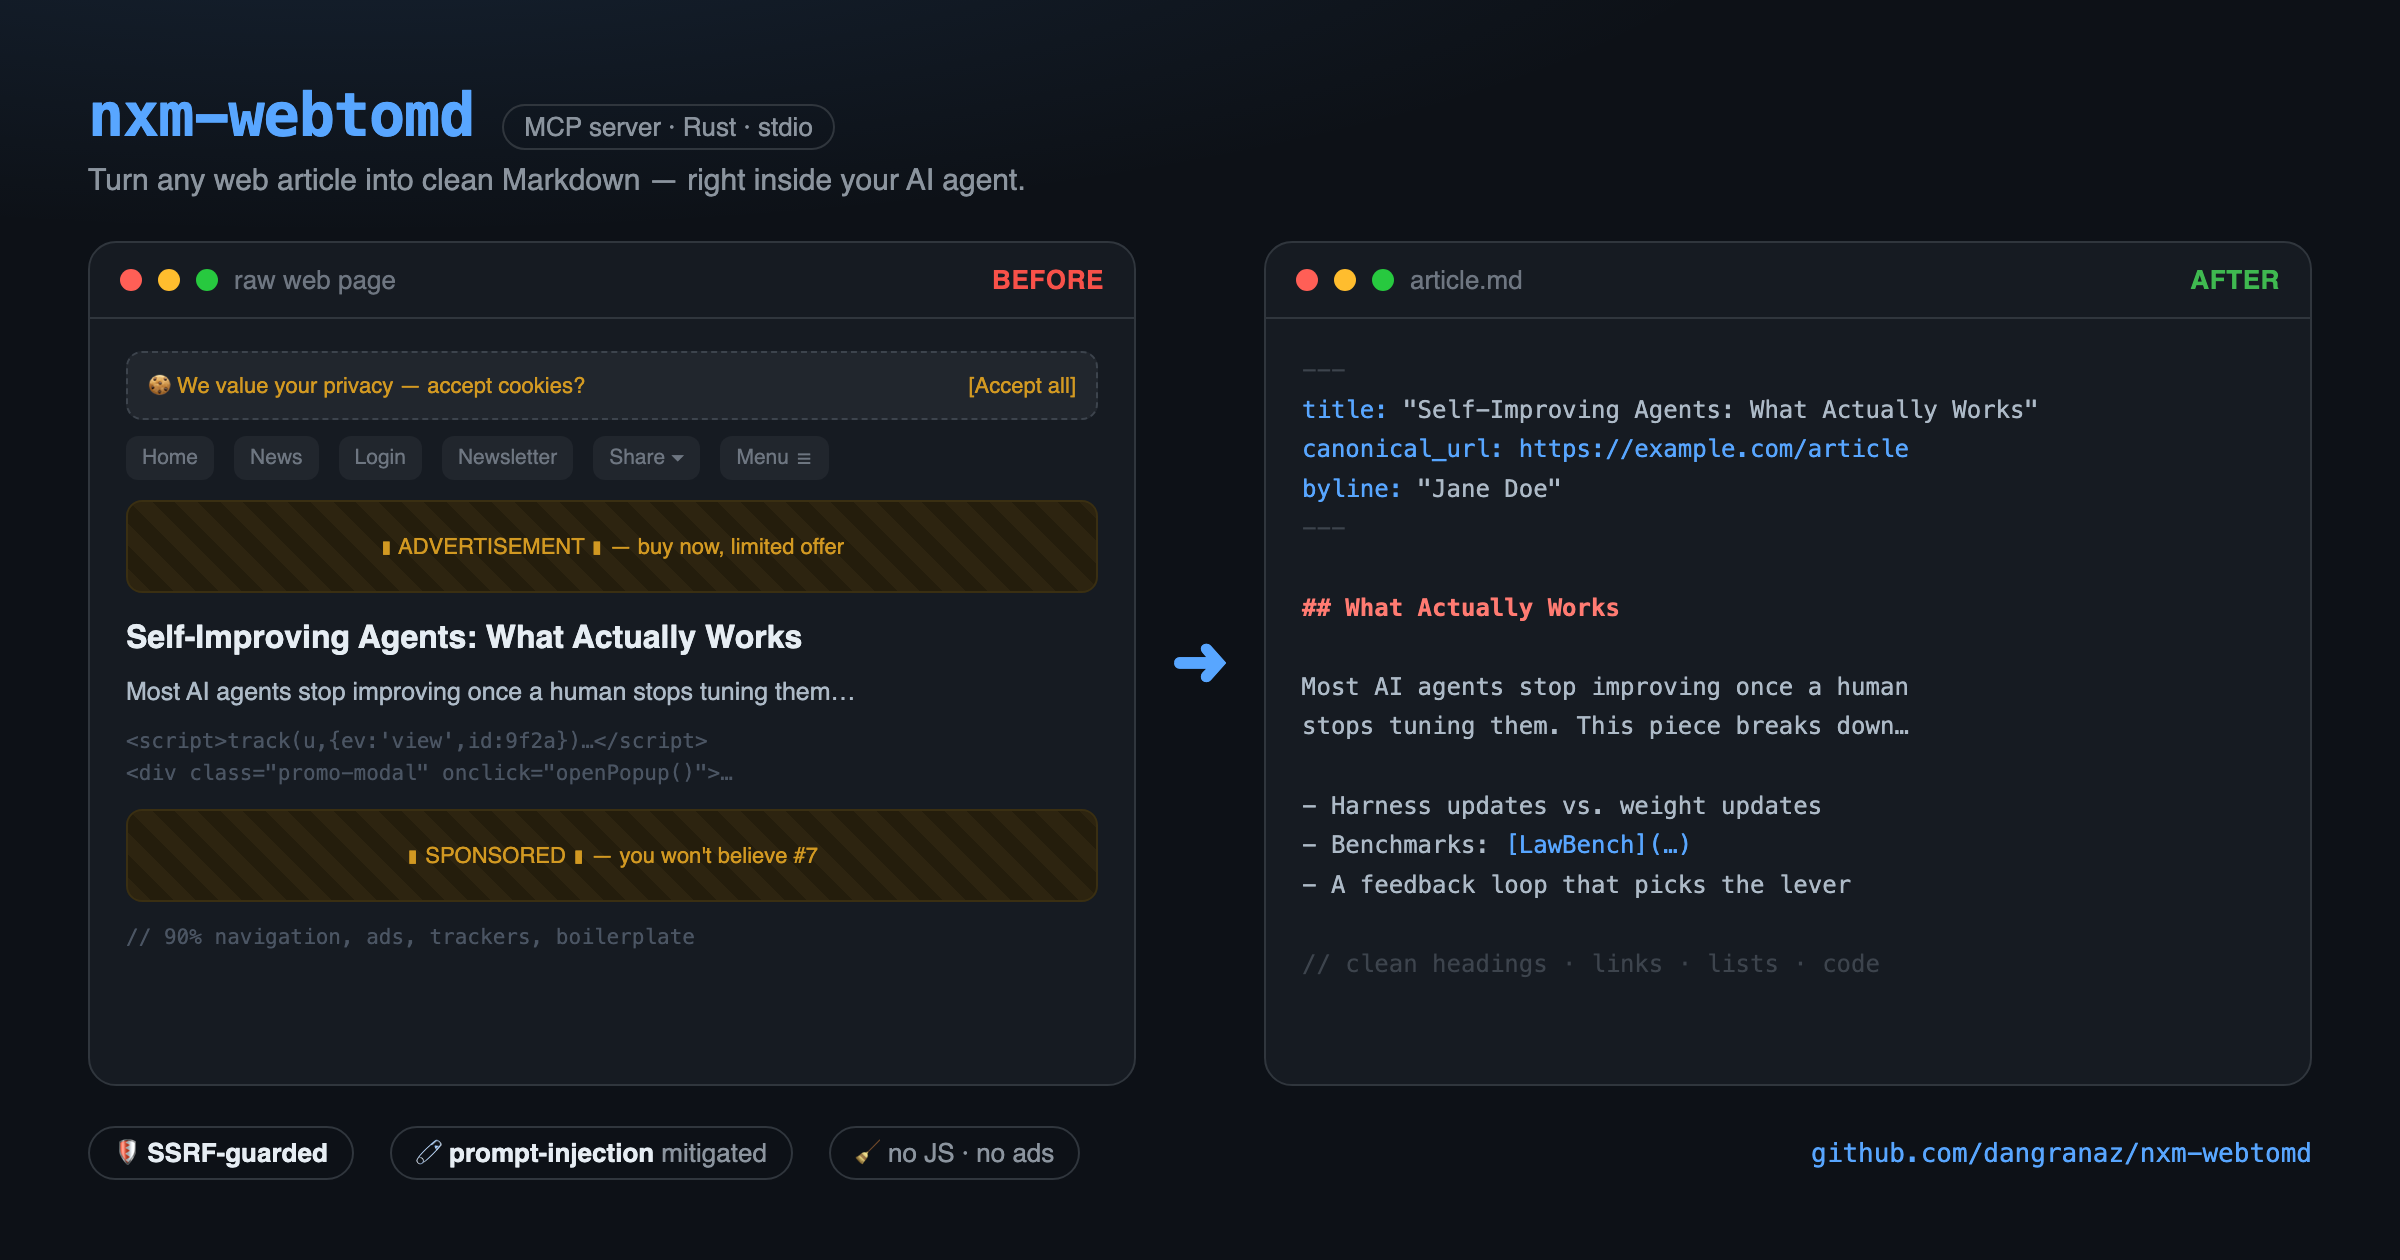Follow the [LawBench] markdown link
This screenshot has width=2400, height=1260.
1598,845
